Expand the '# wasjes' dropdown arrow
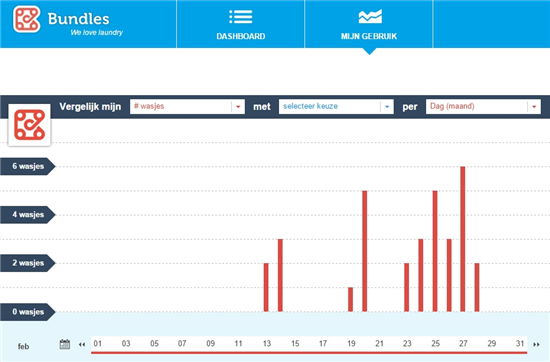This screenshot has width=550, height=362. coord(238,107)
